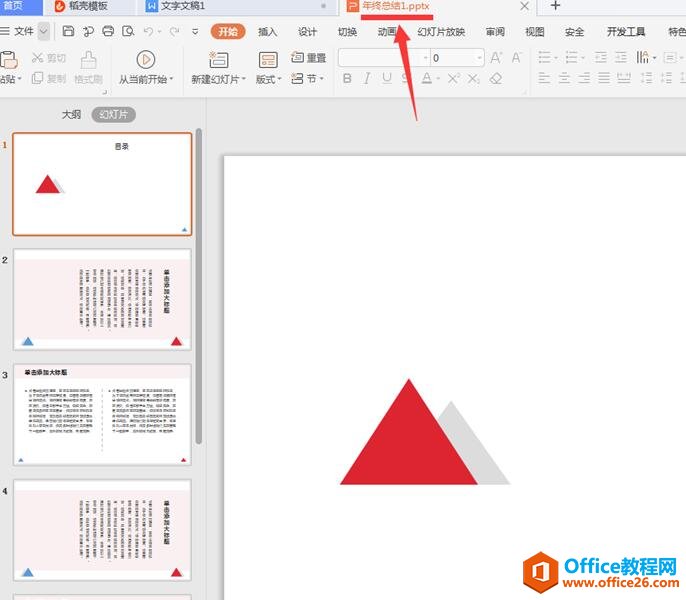Viewport: 686px width, 600px height.
Task: Click the font color A icon
Action: 427,79
